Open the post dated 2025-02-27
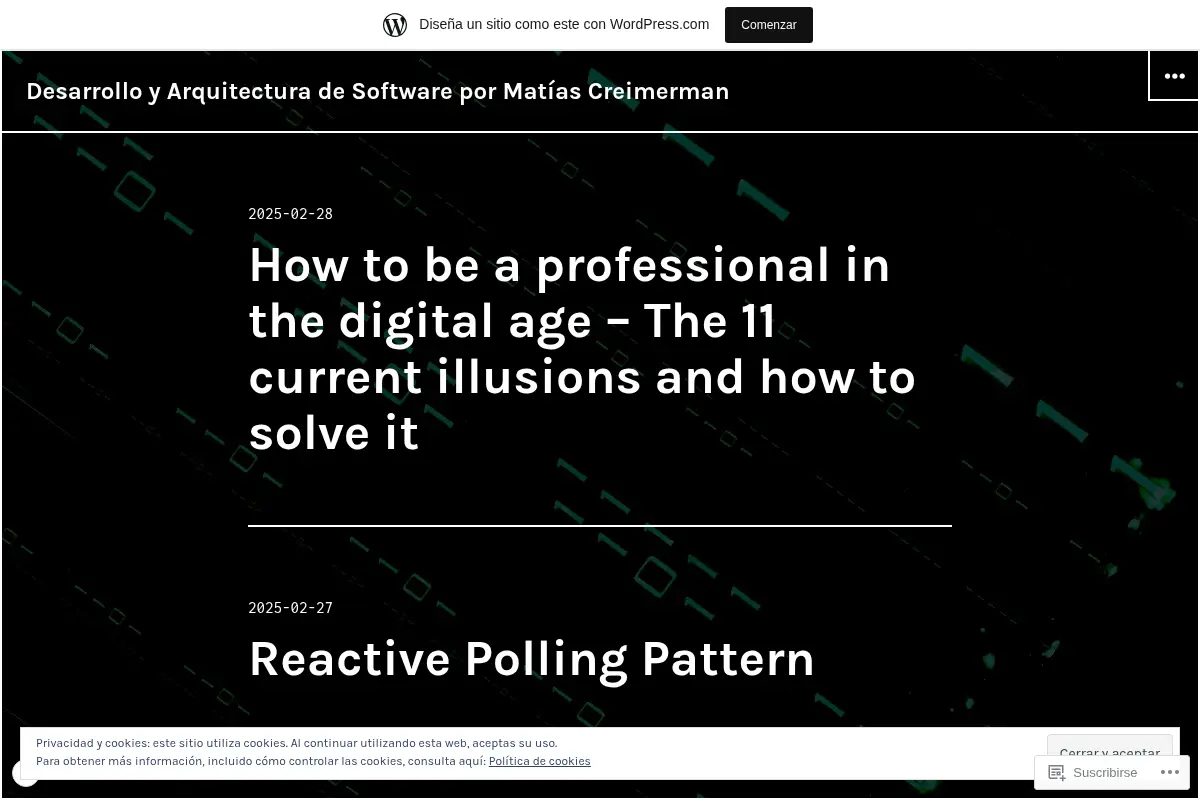The height and width of the screenshot is (800, 1200). [x=291, y=608]
